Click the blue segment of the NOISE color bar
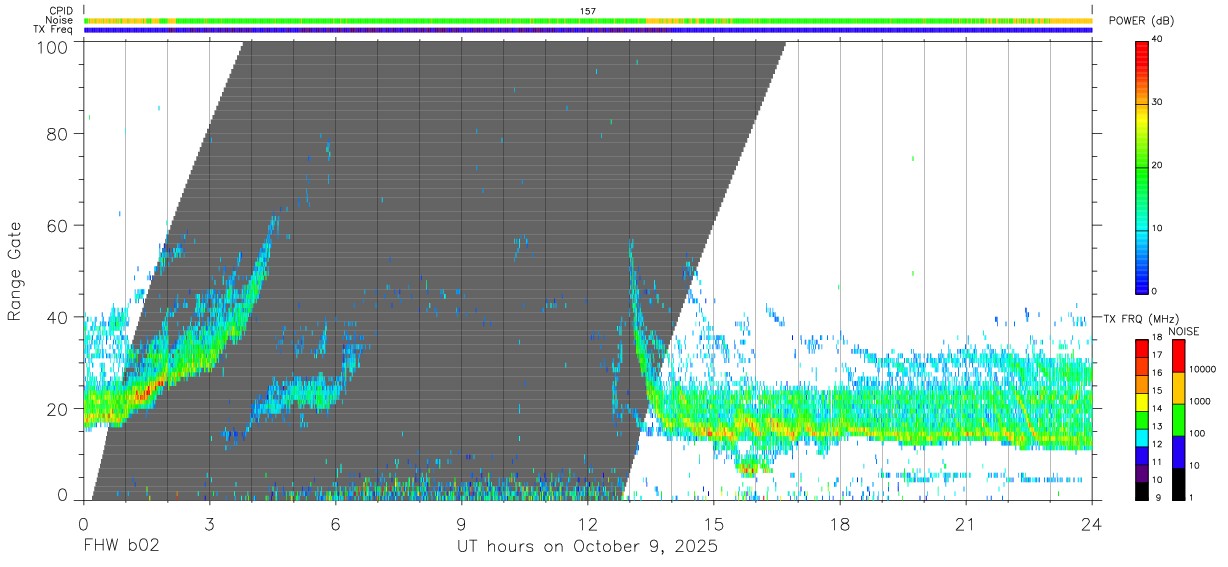 [1178, 452]
